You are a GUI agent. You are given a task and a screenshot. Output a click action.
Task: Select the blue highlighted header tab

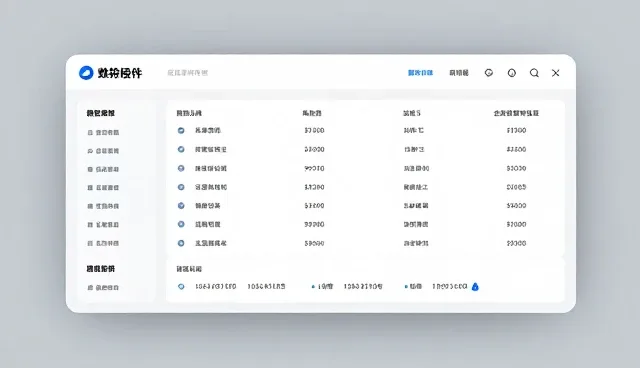pyautogui.click(x=420, y=73)
